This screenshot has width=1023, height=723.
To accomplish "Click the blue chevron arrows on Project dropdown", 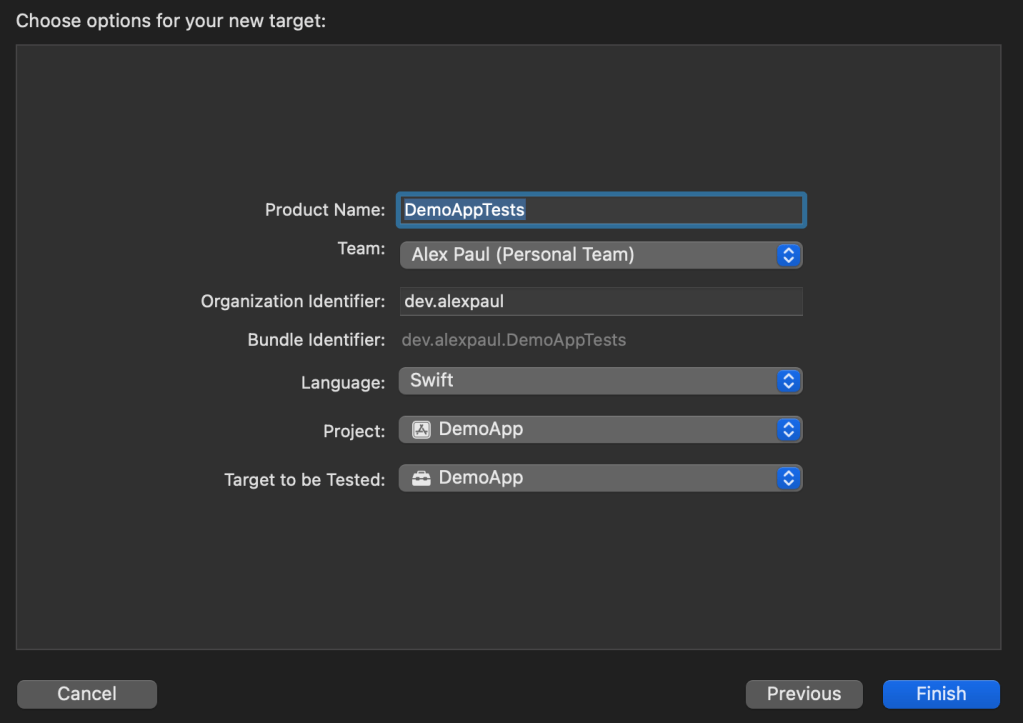I will [x=788, y=430].
